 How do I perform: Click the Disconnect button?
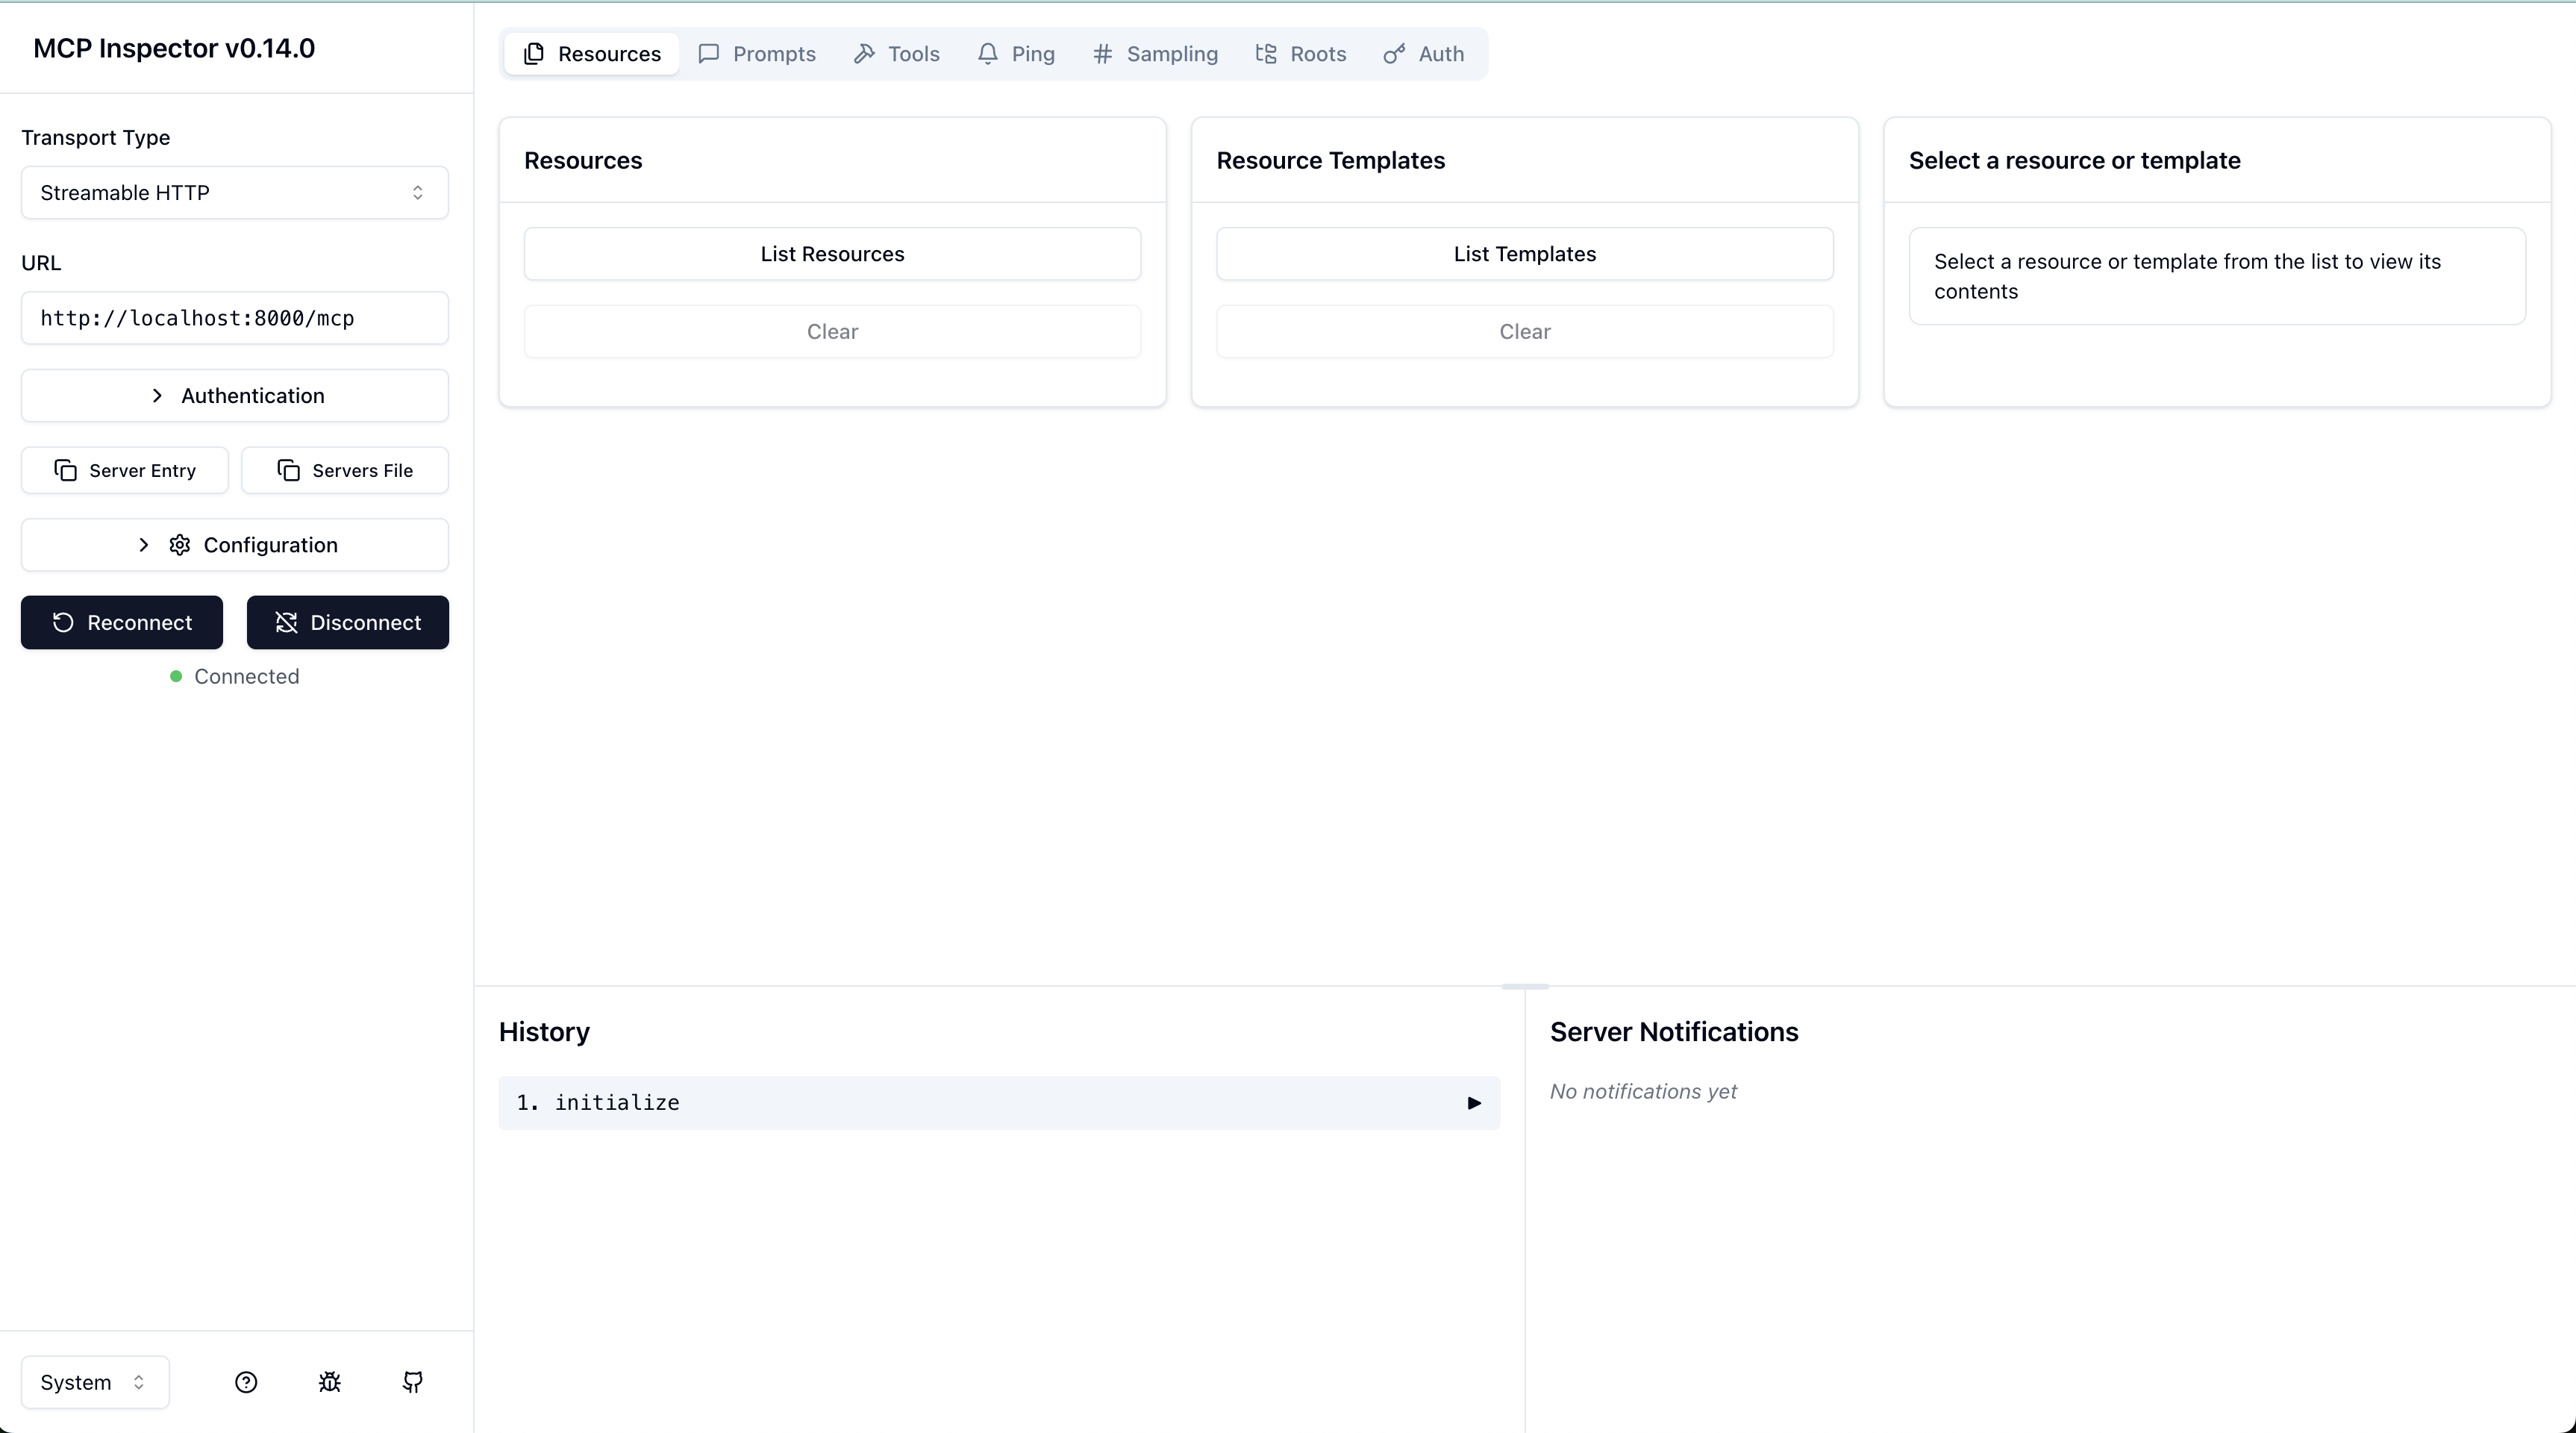point(348,623)
